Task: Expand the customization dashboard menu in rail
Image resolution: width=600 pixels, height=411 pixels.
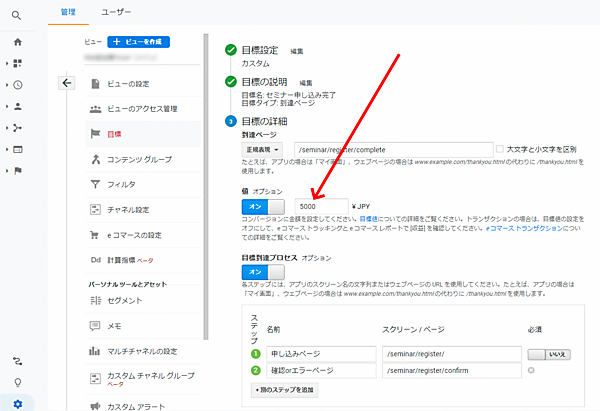Action: pos(17,63)
